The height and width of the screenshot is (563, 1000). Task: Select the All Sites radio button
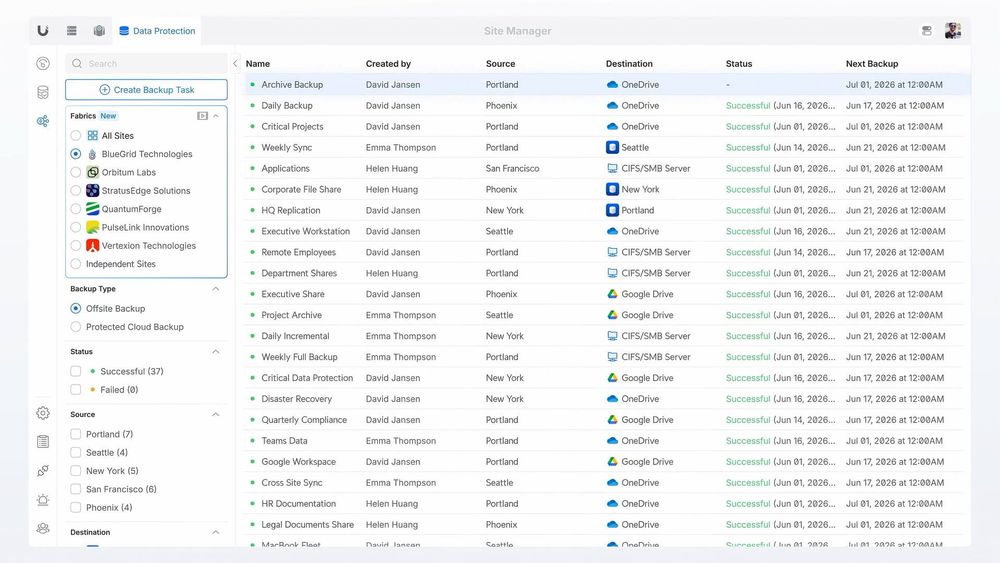point(76,136)
